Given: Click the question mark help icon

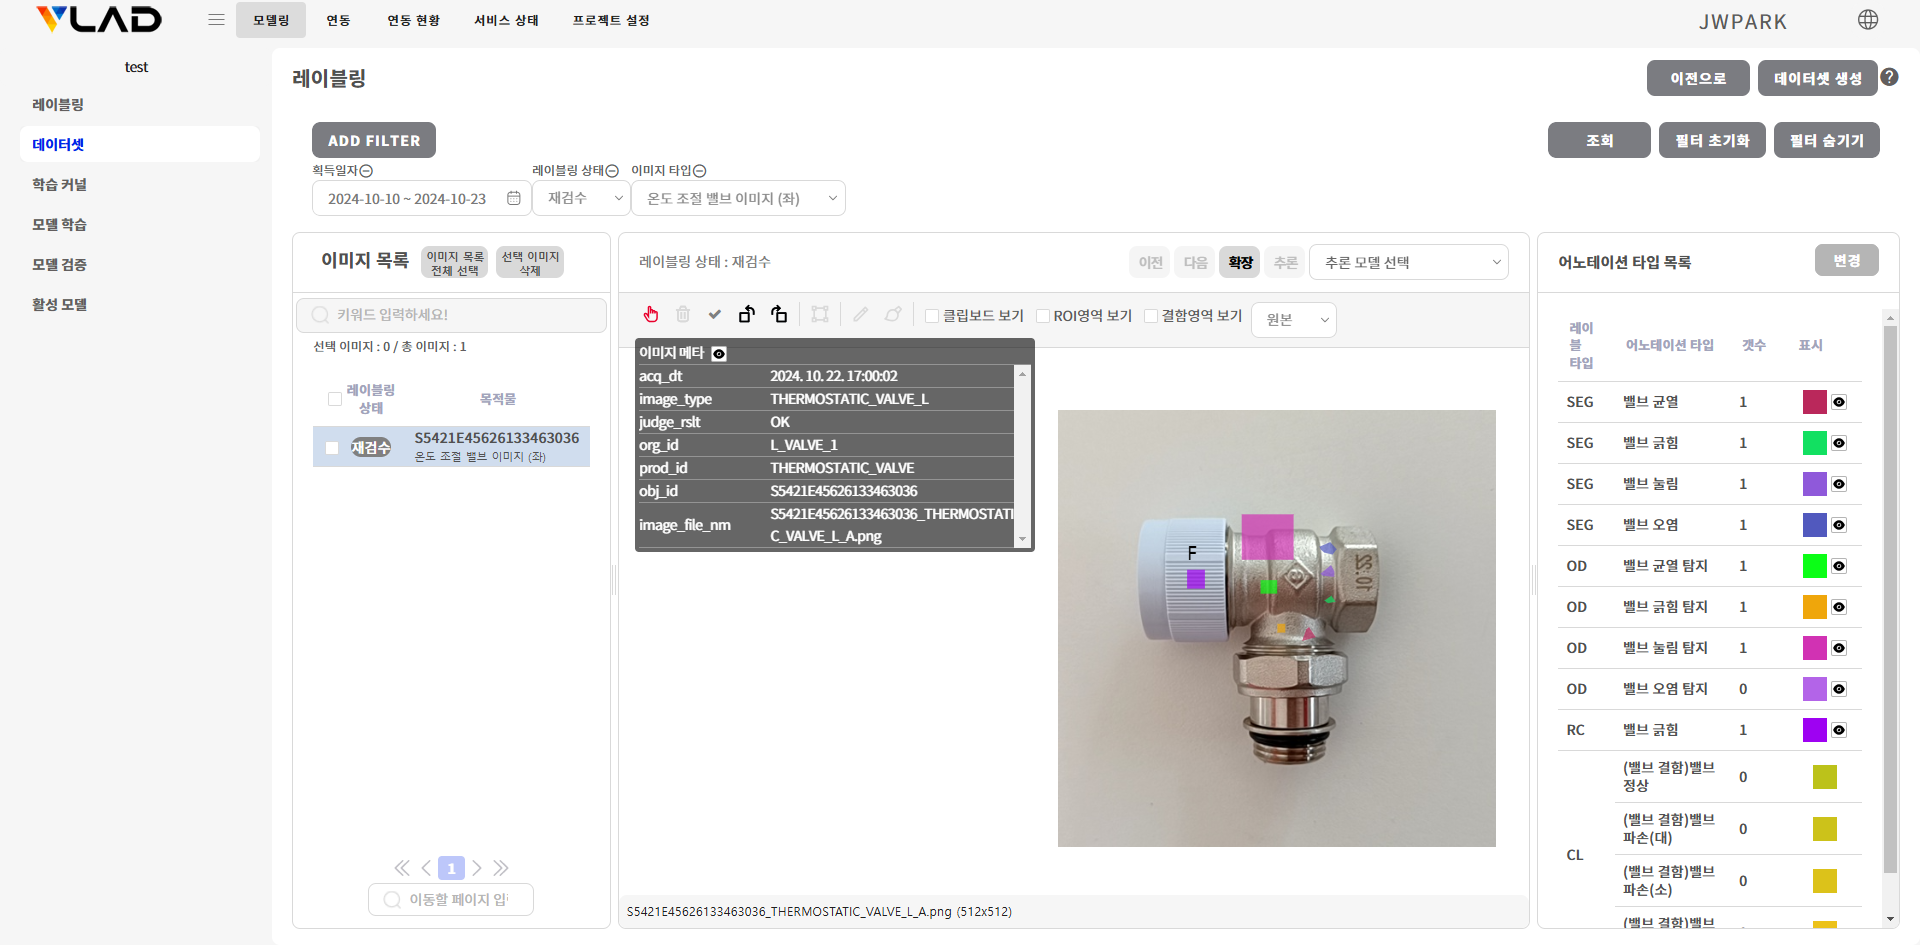Looking at the screenshot, I should click(x=1889, y=77).
